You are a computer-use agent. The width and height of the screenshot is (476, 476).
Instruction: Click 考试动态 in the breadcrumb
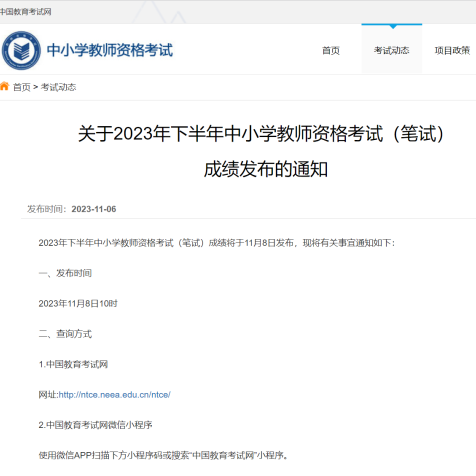coord(58,87)
